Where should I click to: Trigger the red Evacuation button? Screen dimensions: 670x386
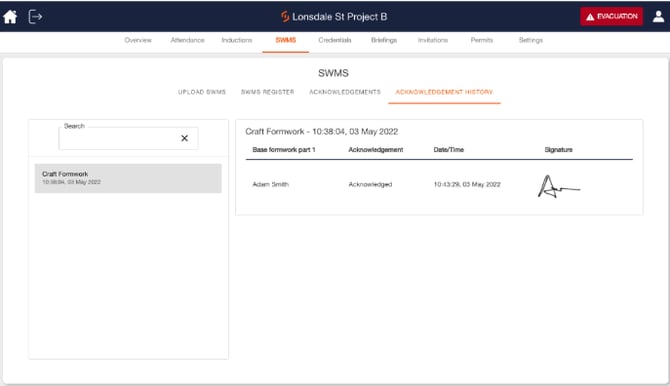611,17
